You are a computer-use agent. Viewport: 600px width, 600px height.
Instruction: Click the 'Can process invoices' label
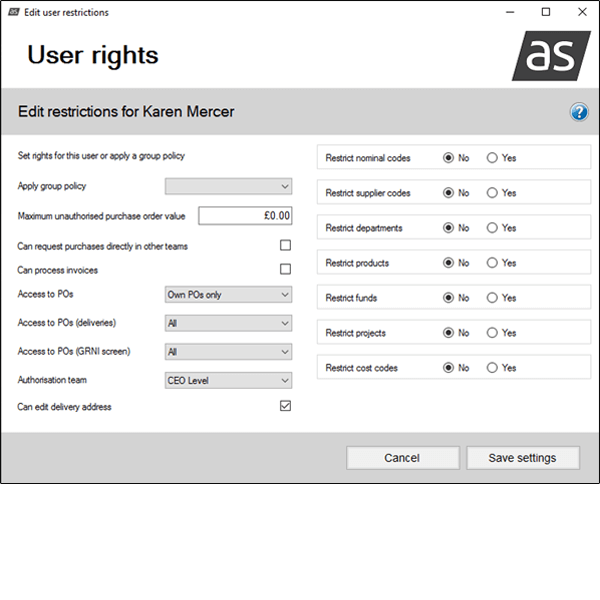coord(57,270)
